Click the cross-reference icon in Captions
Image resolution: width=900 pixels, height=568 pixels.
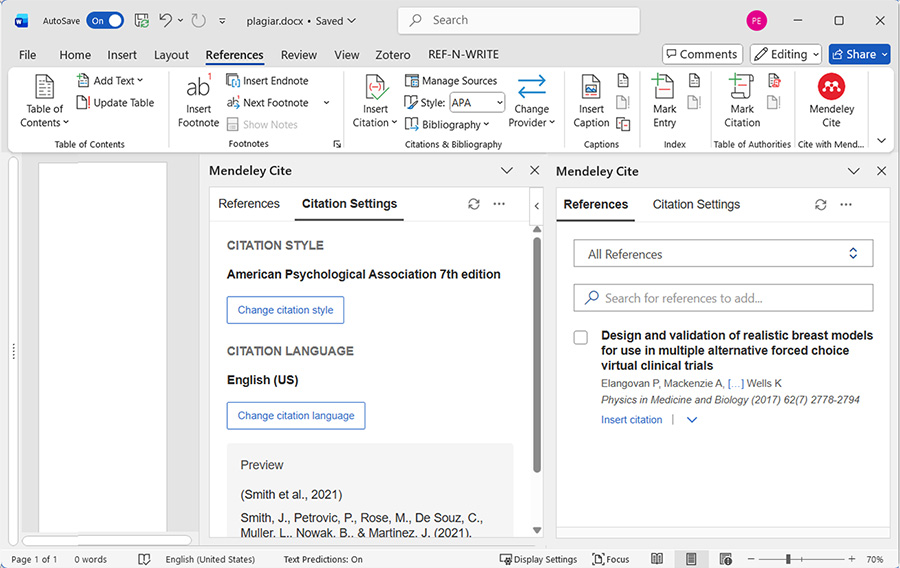tap(623, 124)
